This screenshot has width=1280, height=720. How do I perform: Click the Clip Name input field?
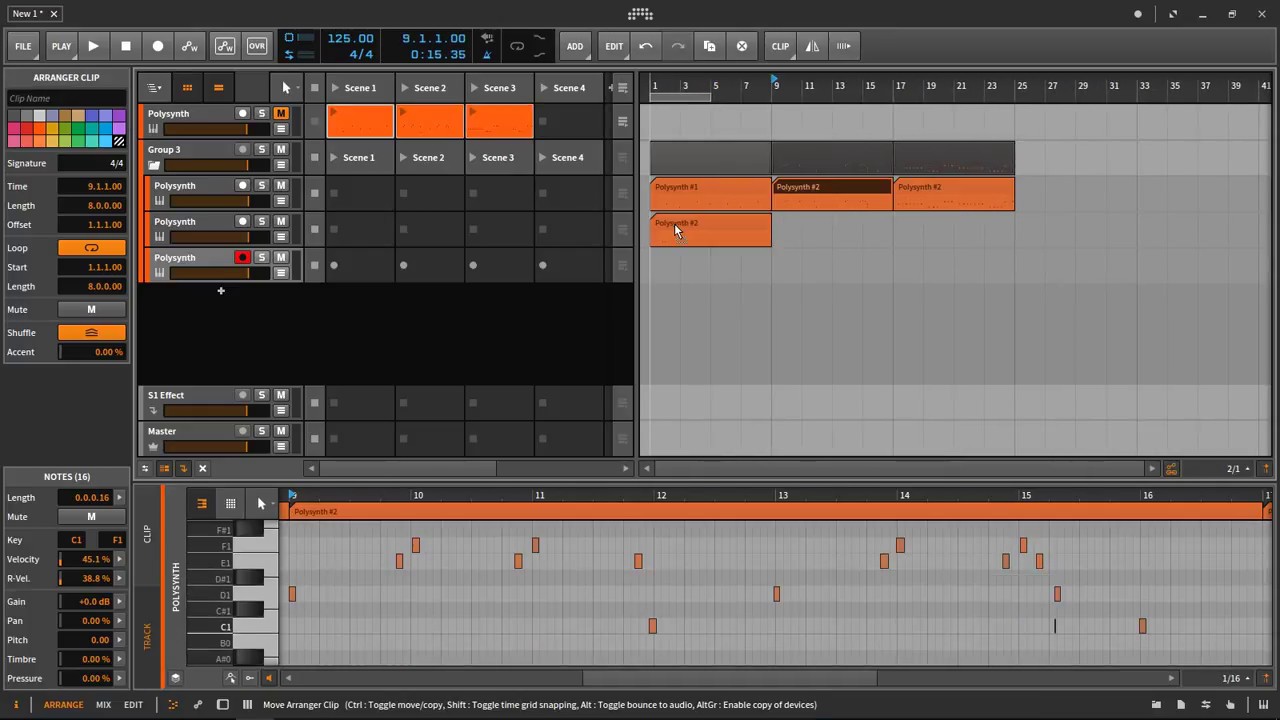click(66, 98)
